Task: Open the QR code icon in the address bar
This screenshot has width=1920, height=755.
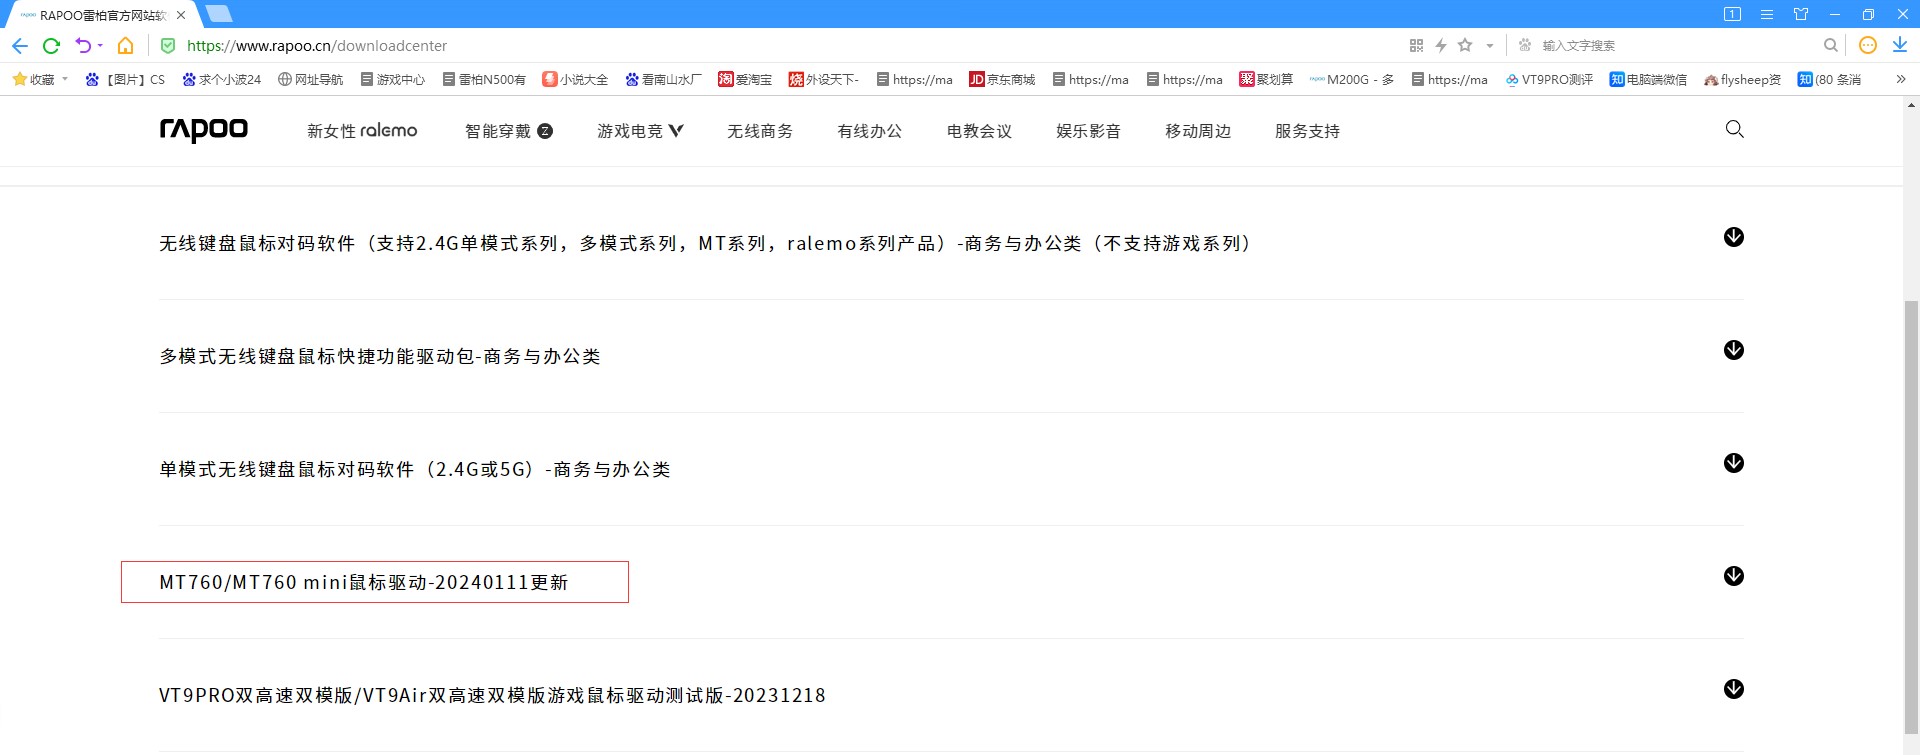Action: point(1416,45)
